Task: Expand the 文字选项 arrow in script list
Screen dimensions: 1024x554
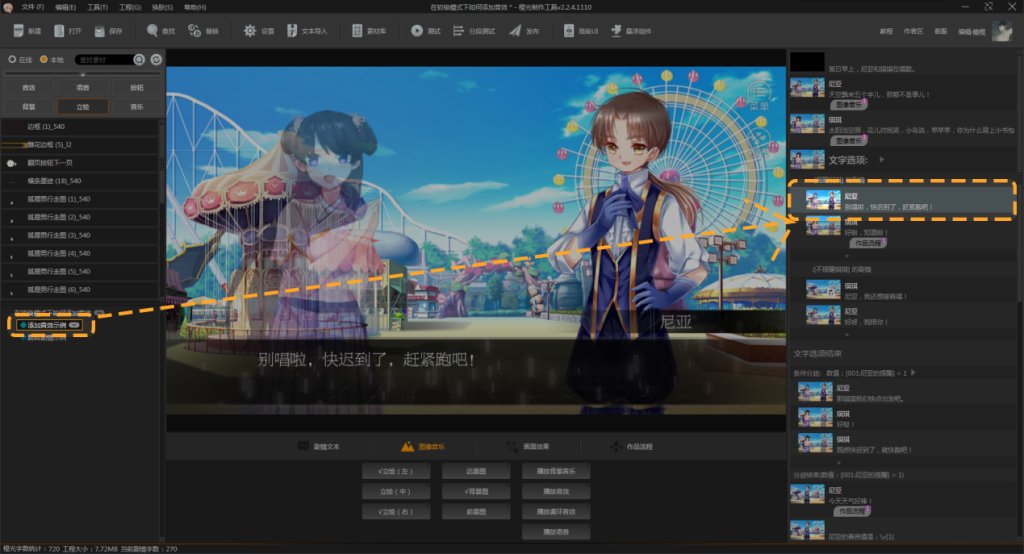Action: click(x=880, y=159)
